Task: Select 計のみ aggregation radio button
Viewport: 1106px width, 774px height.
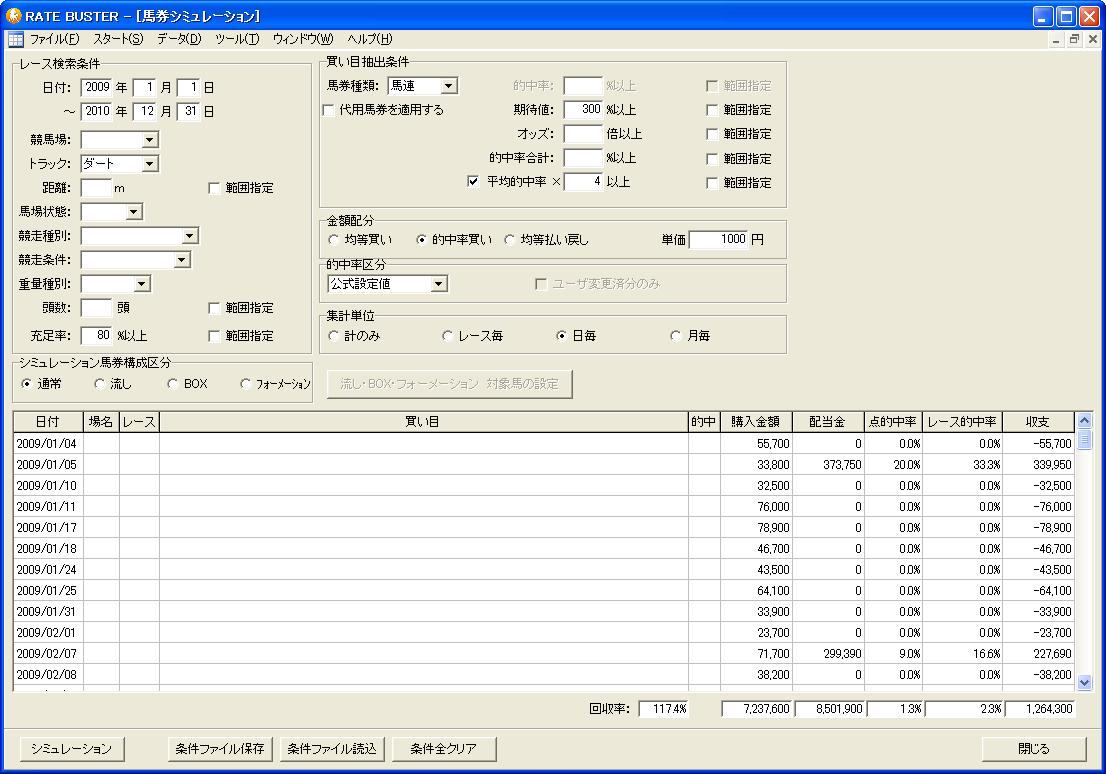Action: click(x=334, y=336)
